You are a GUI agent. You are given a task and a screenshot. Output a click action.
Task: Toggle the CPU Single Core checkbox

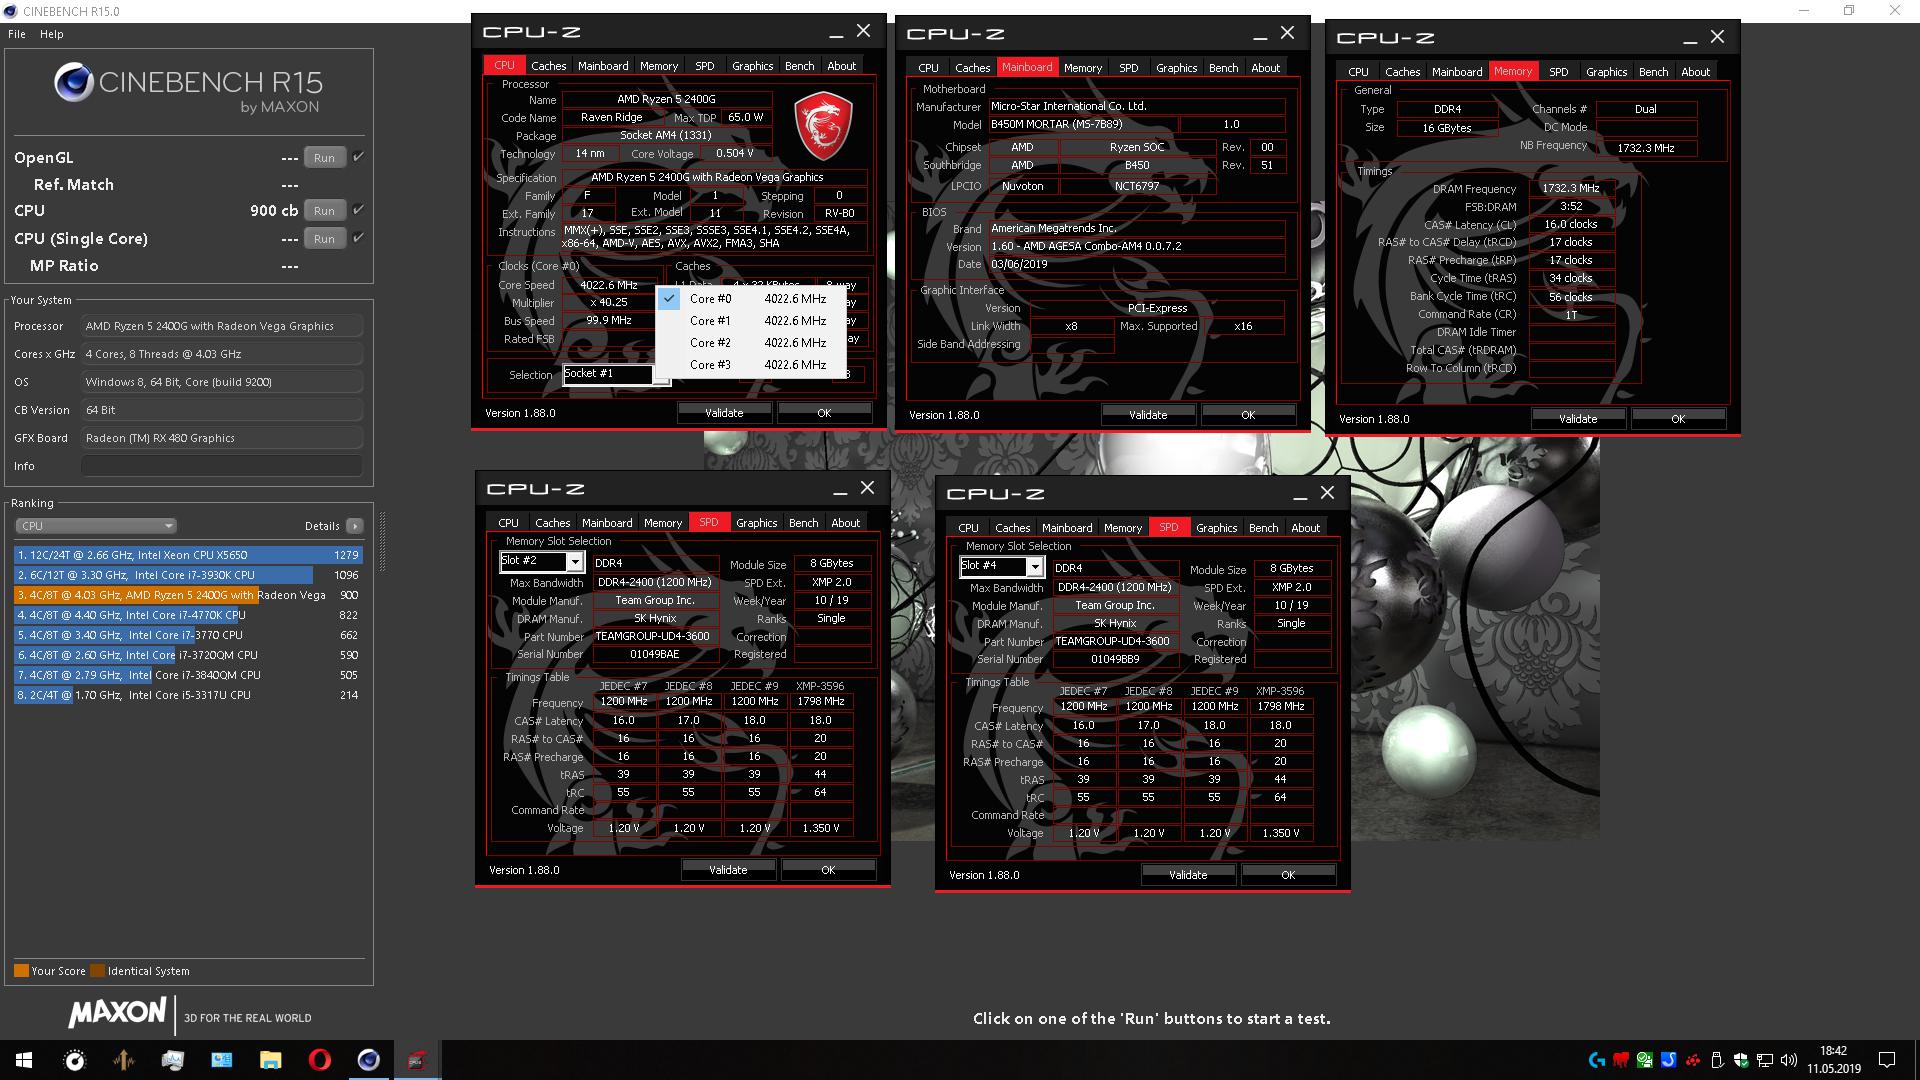click(358, 238)
